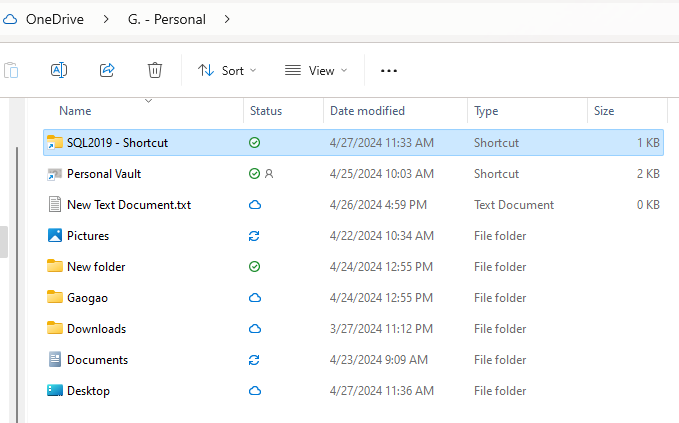The height and width of the screenshot is (423, 679).
Task: Expand chevron after G. - Personal breadcrumb
Action: pos(228,19)
